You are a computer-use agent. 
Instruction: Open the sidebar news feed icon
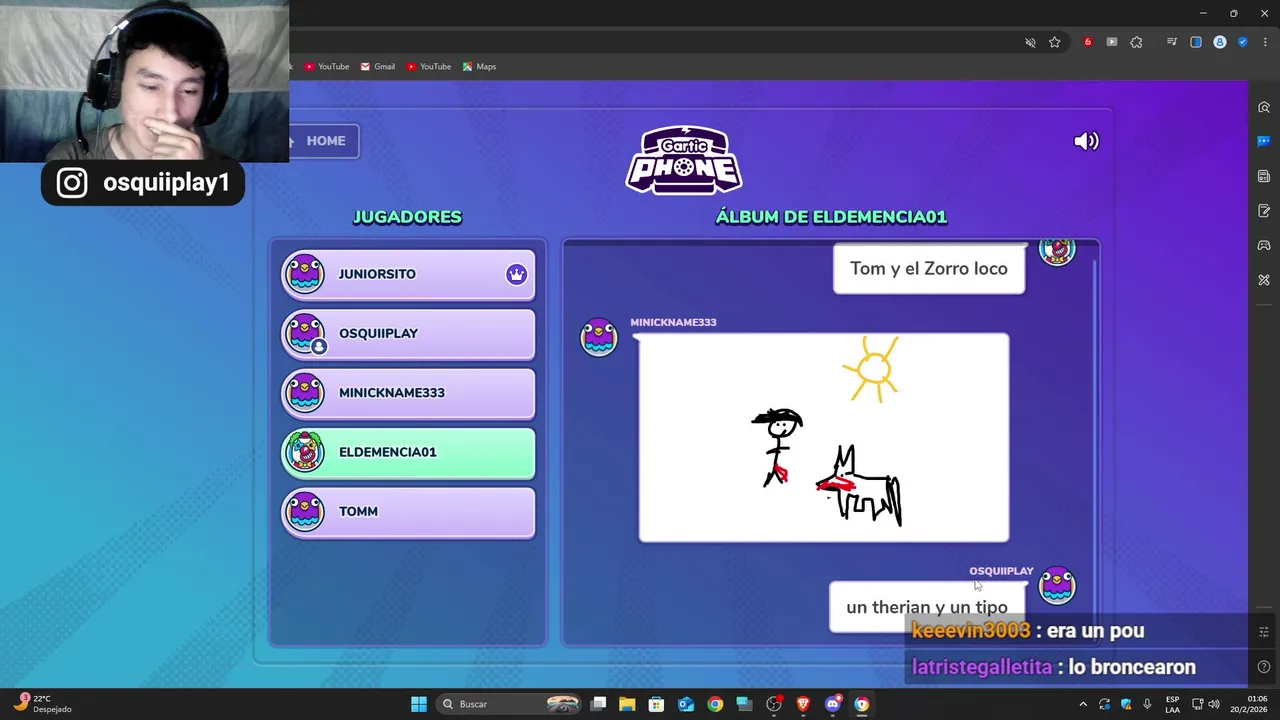pos(1264,176)
